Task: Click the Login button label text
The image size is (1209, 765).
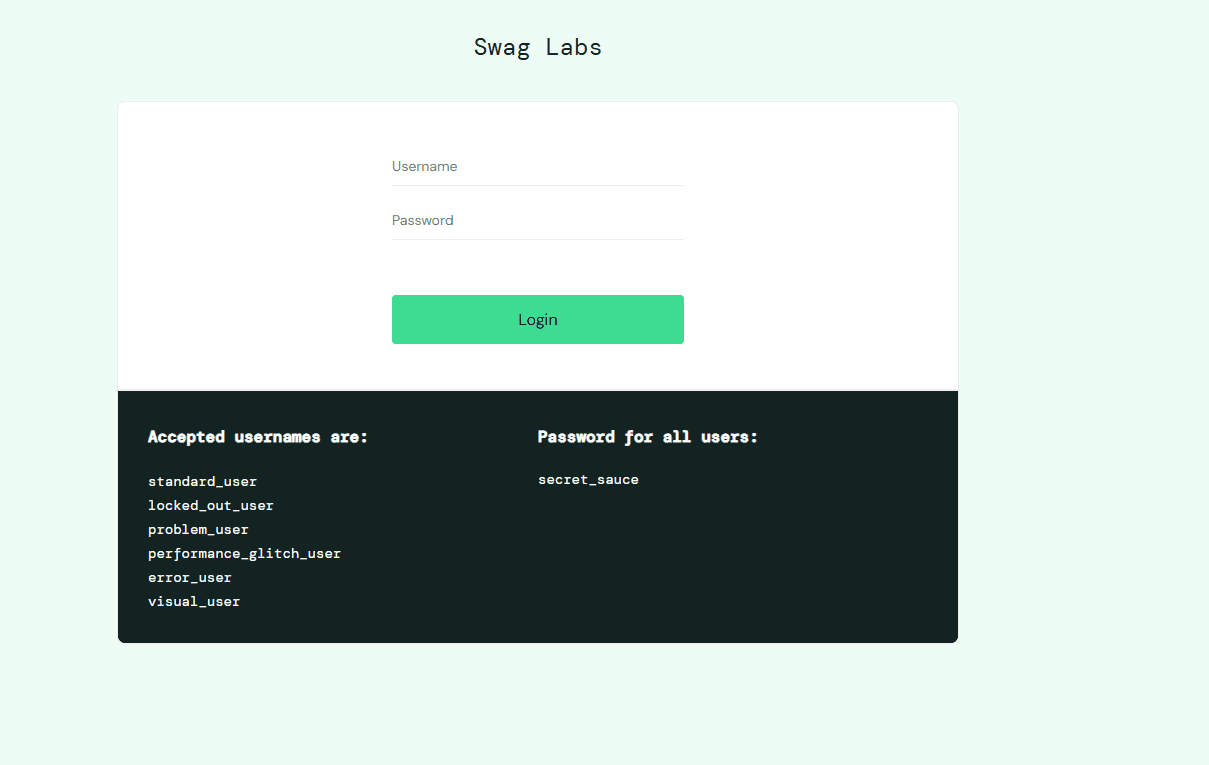Action: (537, 319)
